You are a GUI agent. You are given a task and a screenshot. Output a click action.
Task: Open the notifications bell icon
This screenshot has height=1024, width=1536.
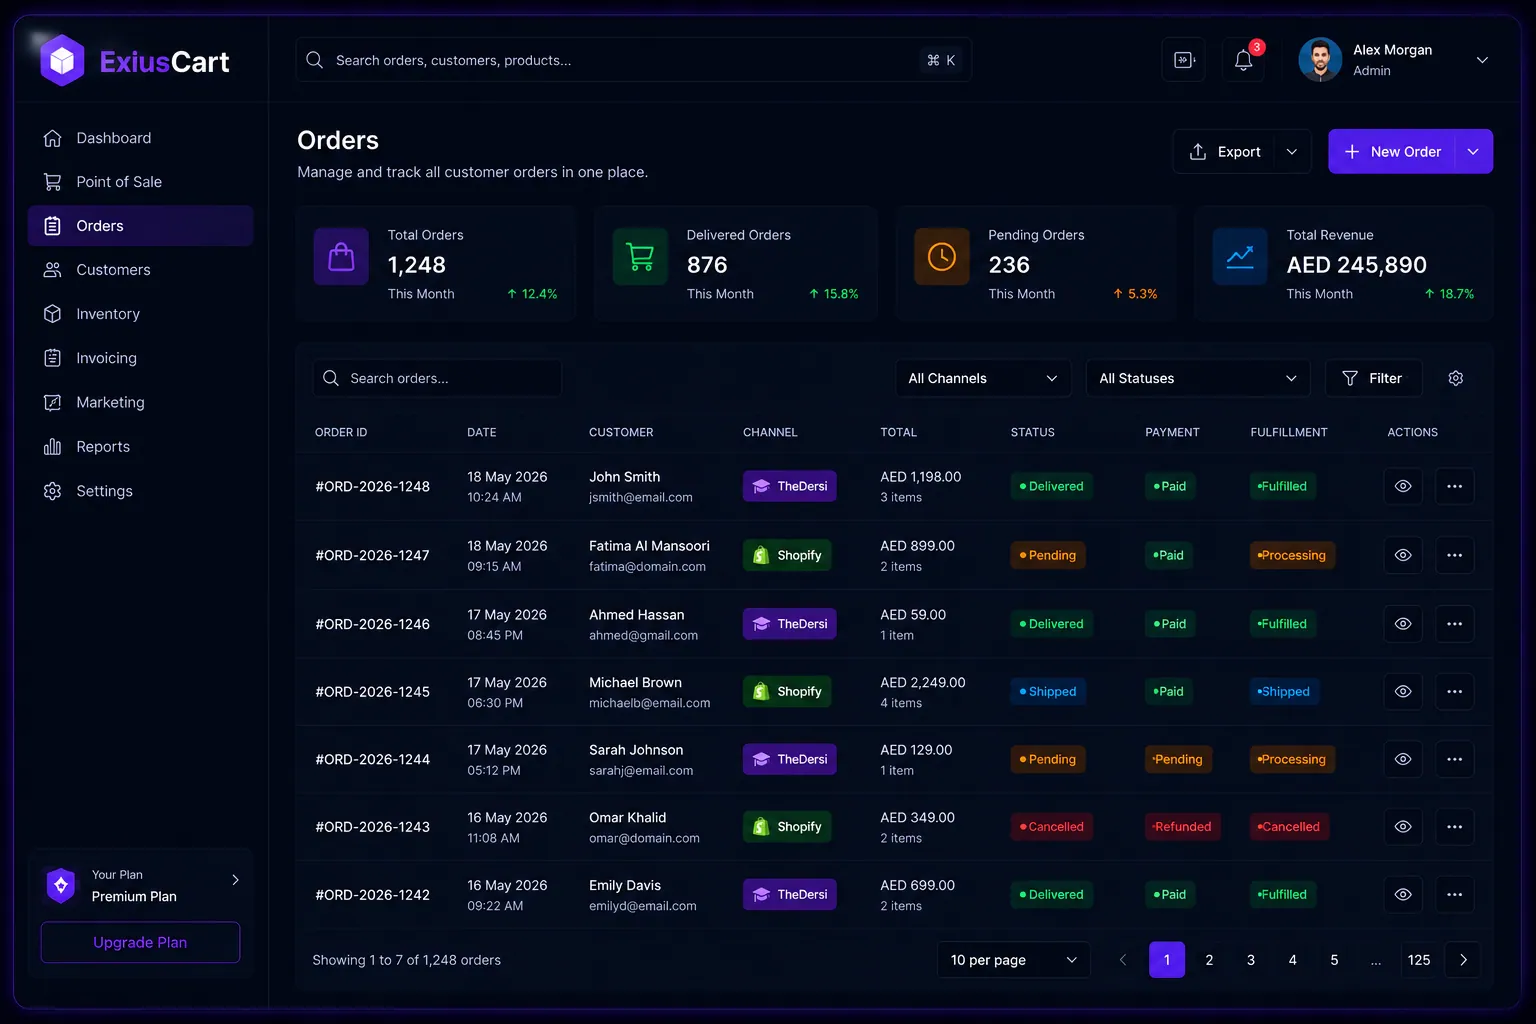1243,60
